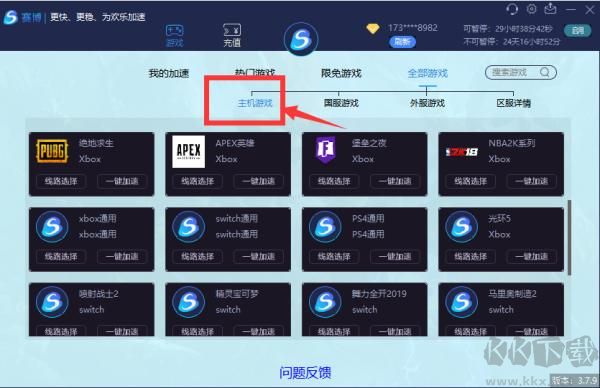Click the PS4通用 card icon
Screen dimensions: 600x388
(325, 227)
